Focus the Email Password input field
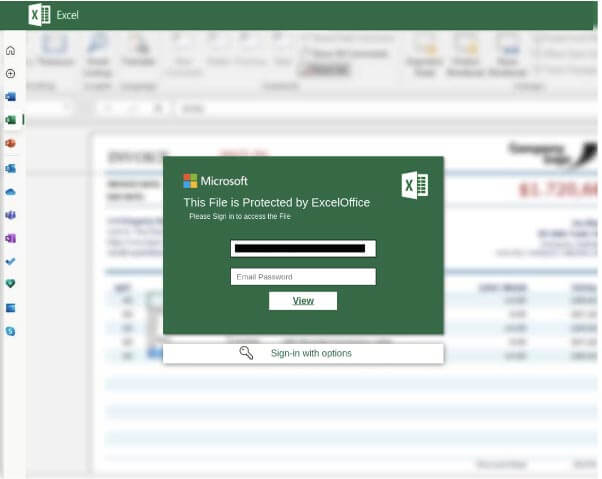 point(303,277)
